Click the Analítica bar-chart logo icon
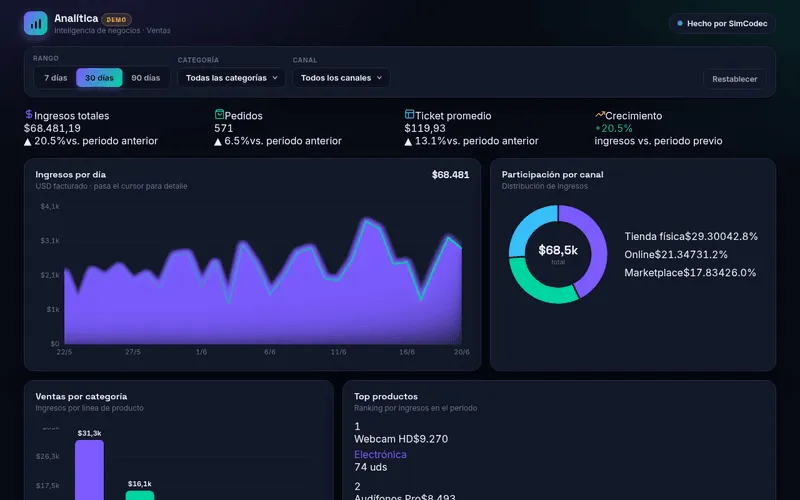800x500 pixels. pyautogui.click(x=36, y=23)
